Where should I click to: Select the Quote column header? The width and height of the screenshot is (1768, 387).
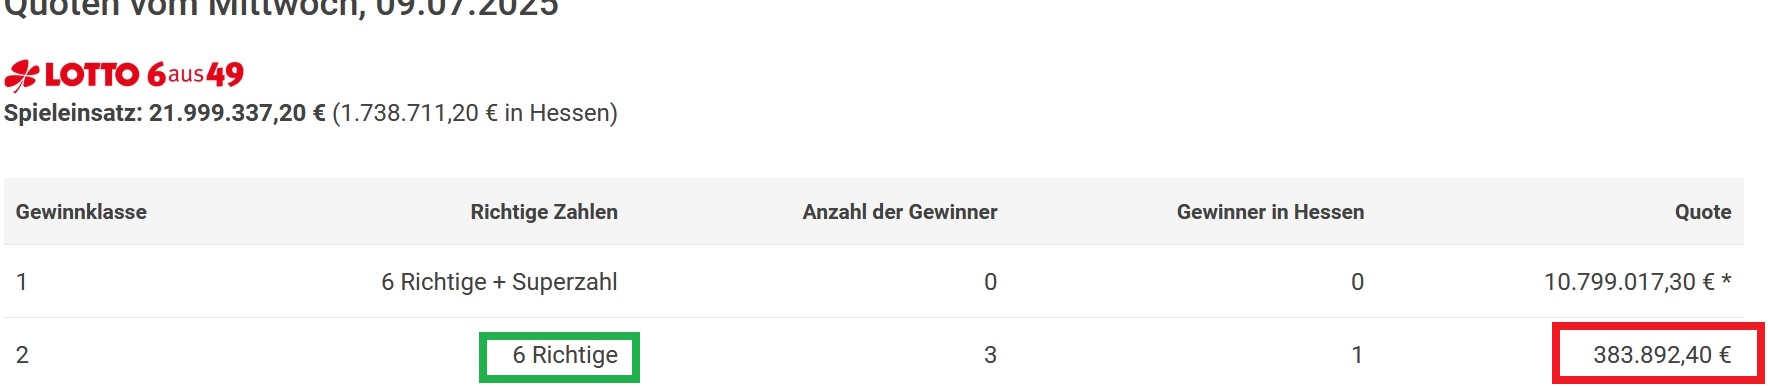pyautogui.click(x=1703, y=212)
